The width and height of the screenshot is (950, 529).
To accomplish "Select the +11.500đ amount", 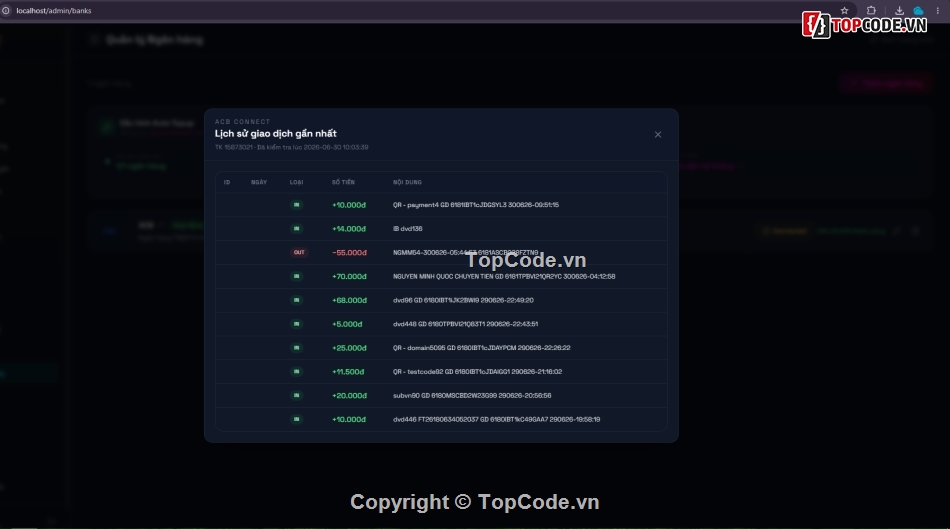I will point(348,371).
